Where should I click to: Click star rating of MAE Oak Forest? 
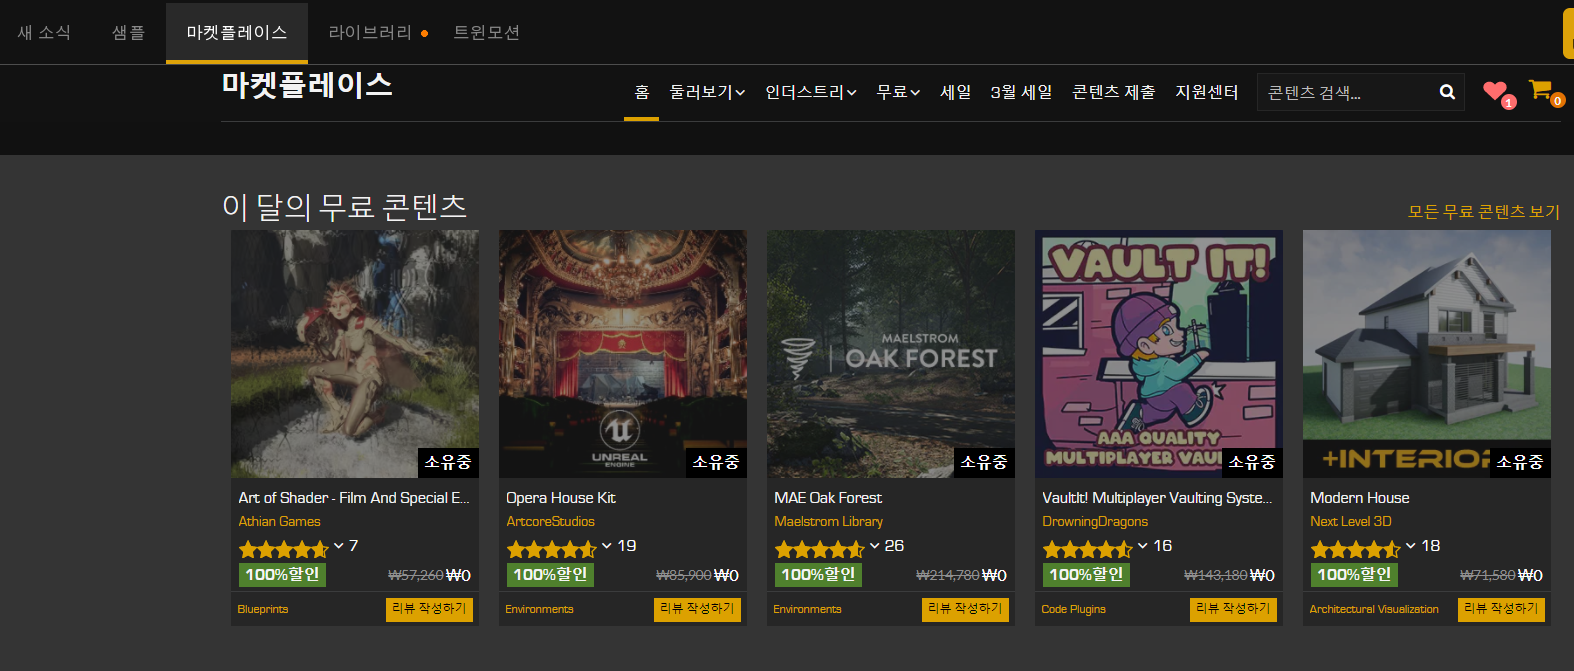(x=820, y=549)
